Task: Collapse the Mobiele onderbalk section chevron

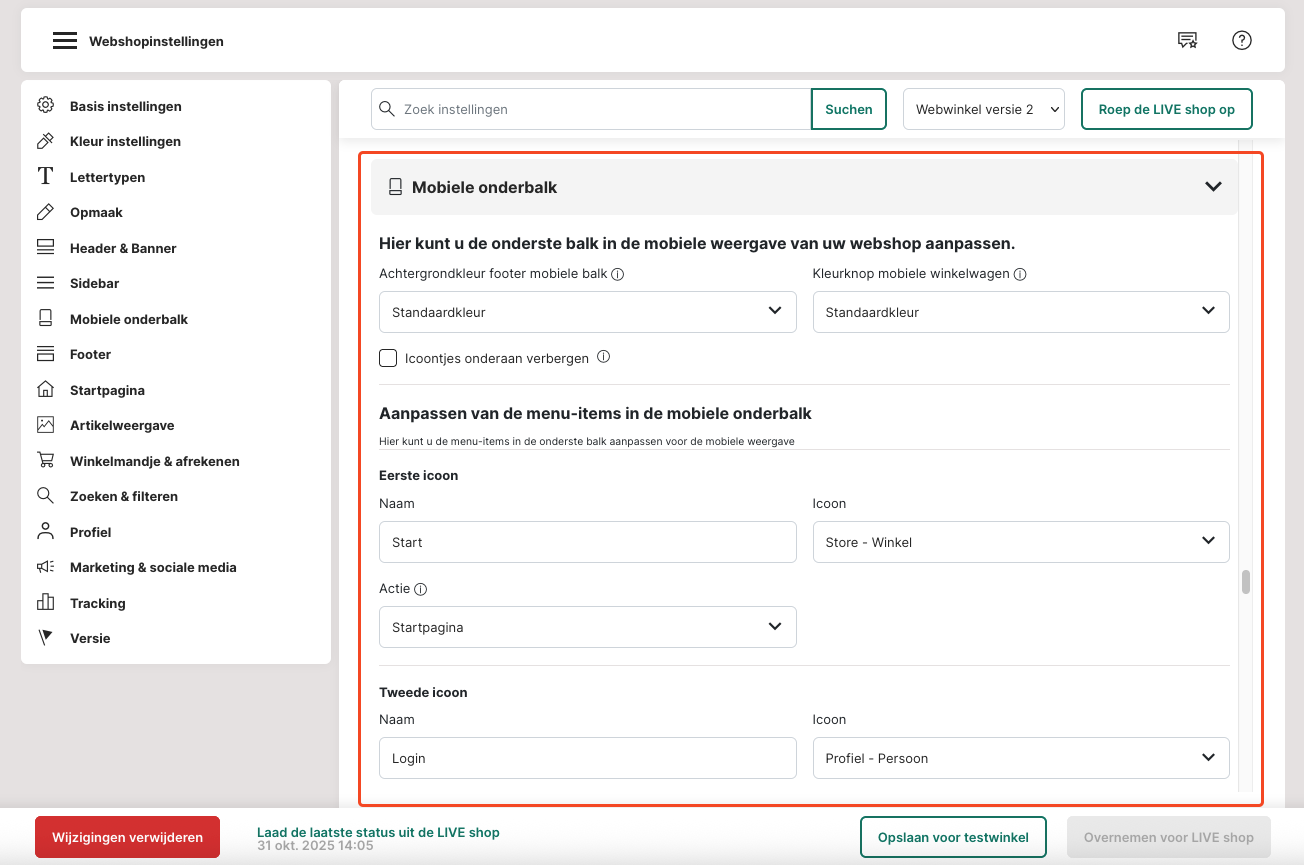Action: click(x=1213, y=187)
